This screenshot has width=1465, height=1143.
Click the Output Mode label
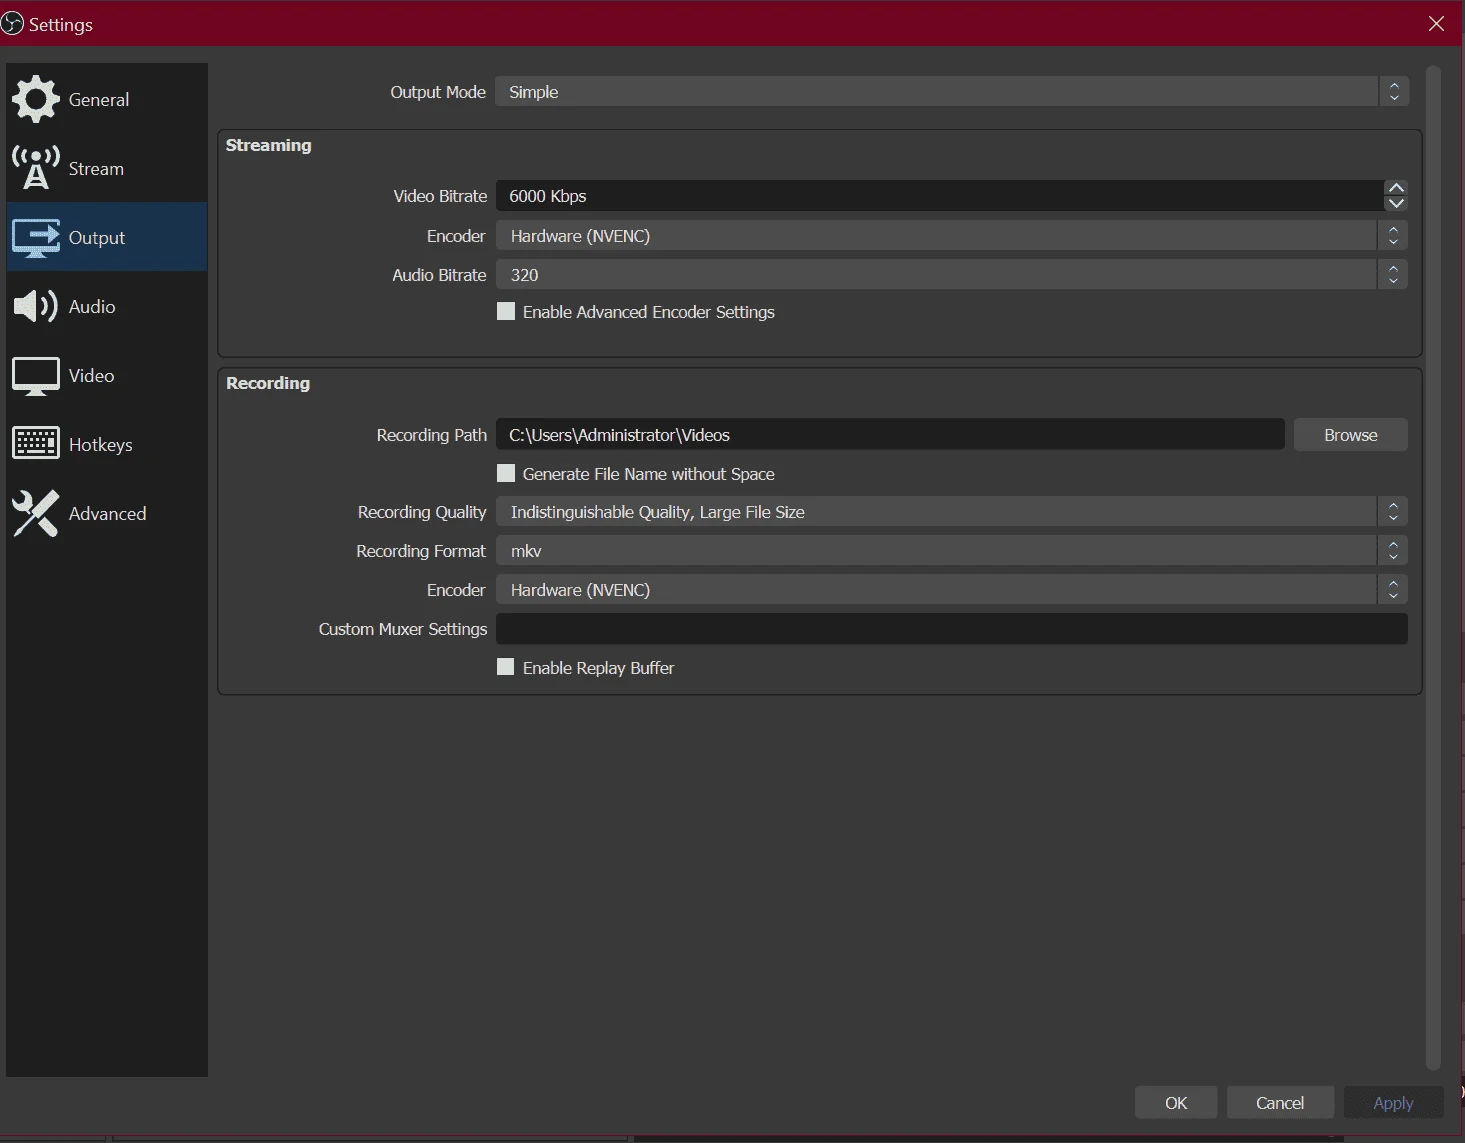pos(438,92)
